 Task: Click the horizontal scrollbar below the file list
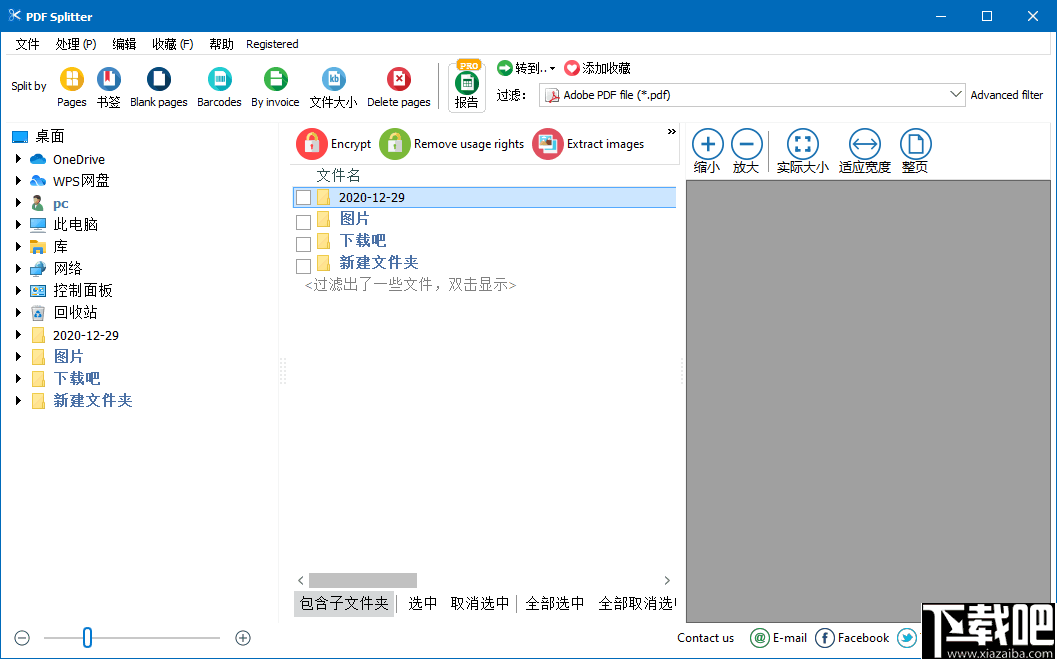362,580
